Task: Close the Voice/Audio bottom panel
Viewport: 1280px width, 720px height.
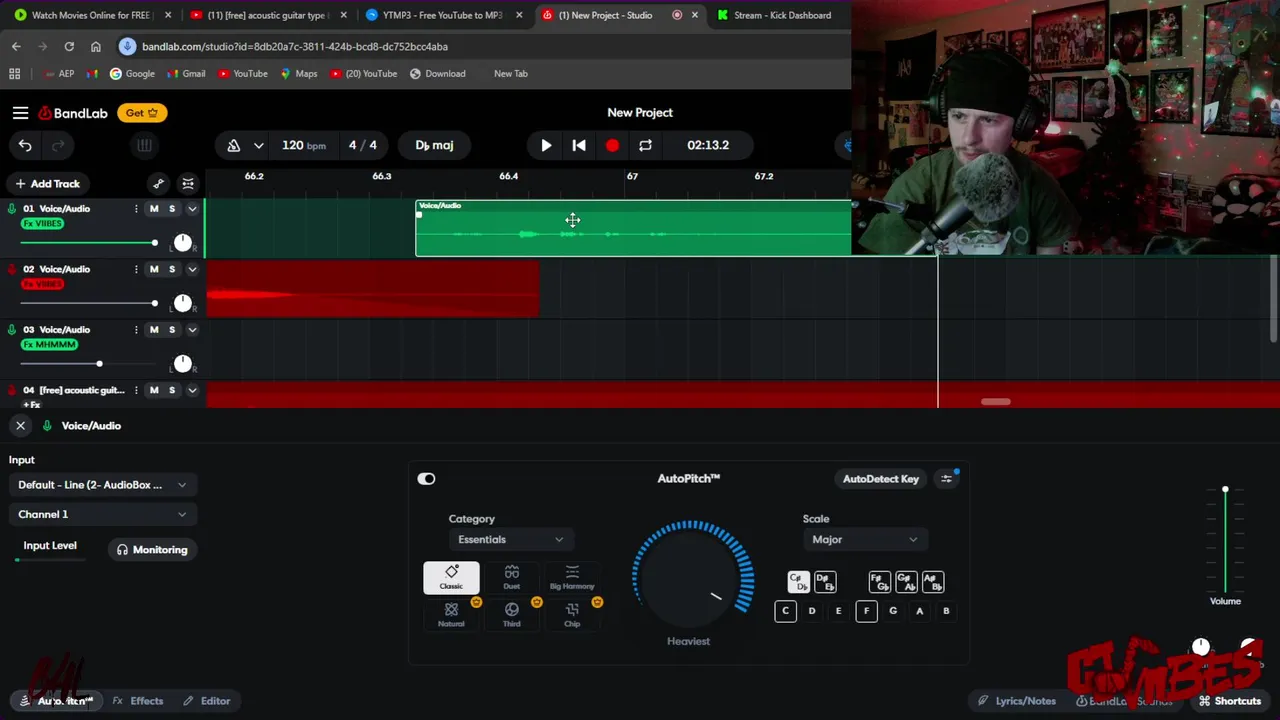Action: pos(20,426)
